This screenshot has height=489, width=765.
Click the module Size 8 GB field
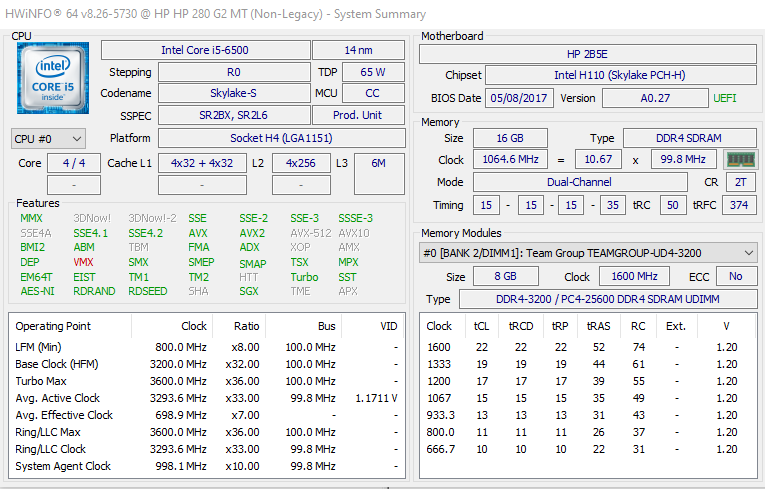(x=506, y=276)
